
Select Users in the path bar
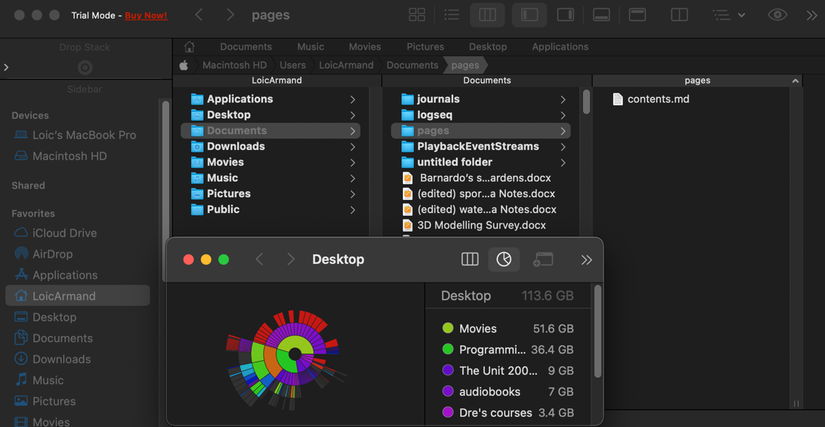point(293,65)
